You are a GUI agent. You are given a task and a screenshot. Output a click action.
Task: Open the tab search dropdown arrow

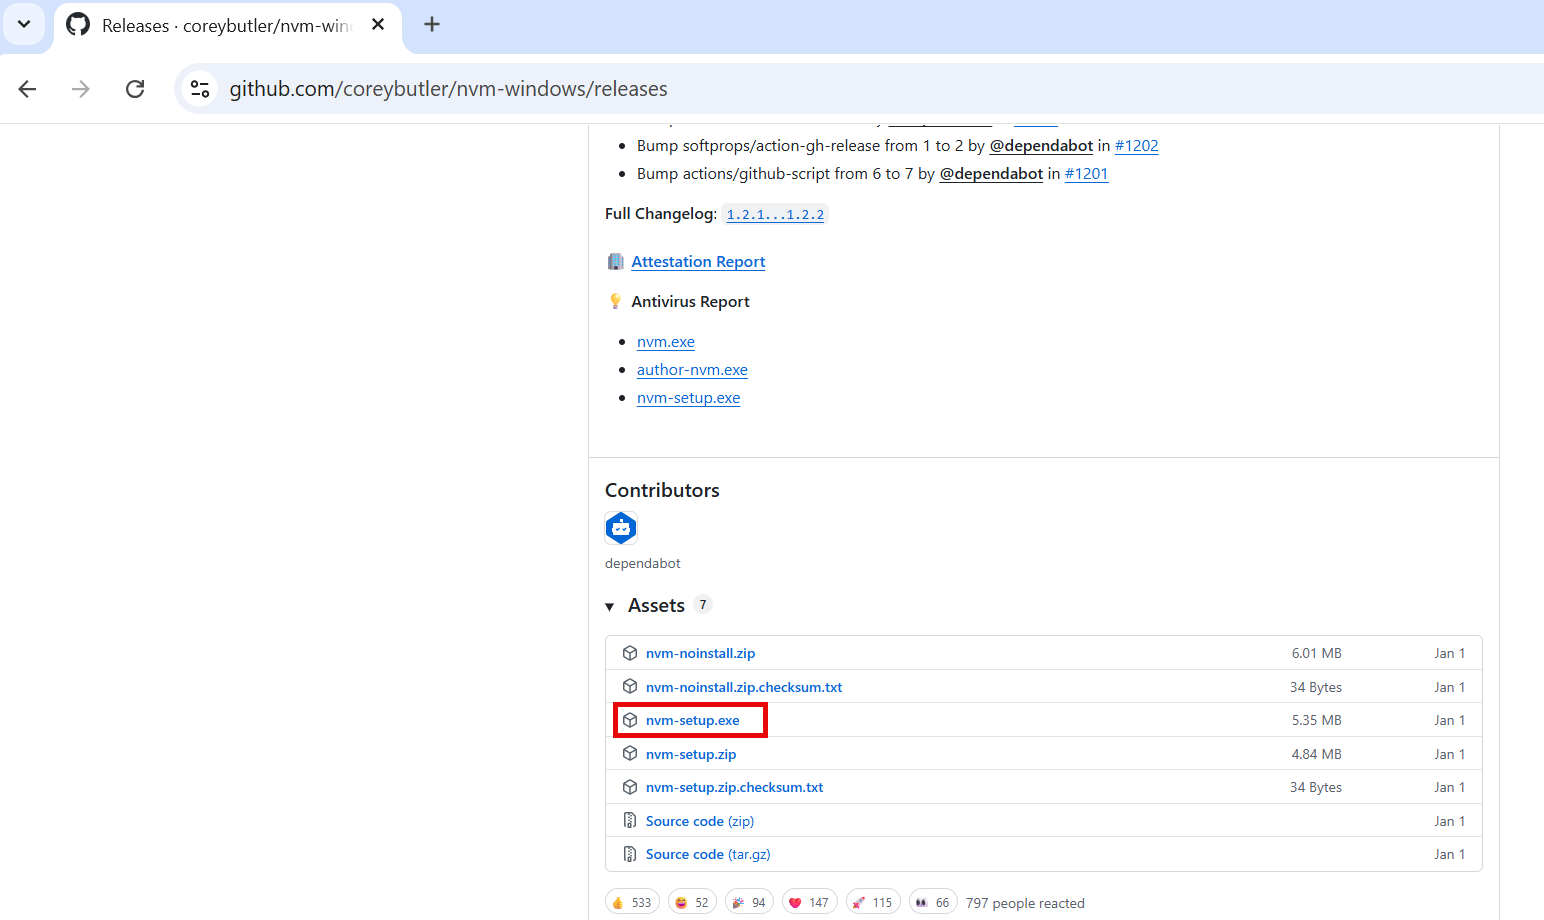tap(24, 24)
